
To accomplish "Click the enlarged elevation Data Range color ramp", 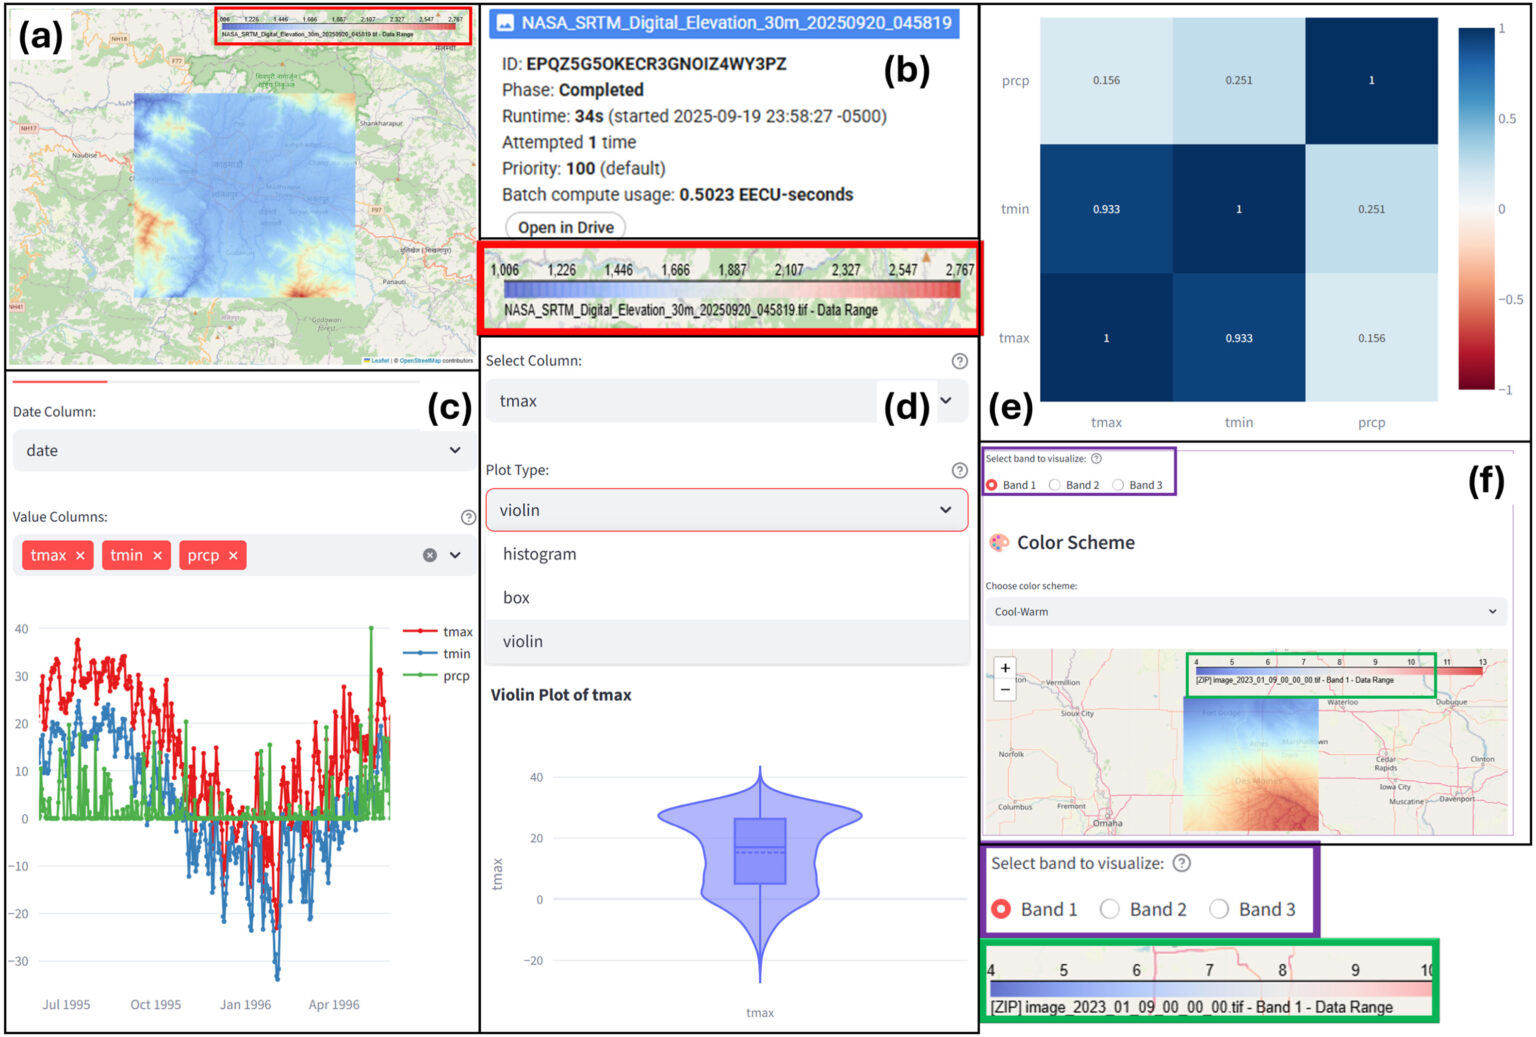I will 732,290.
